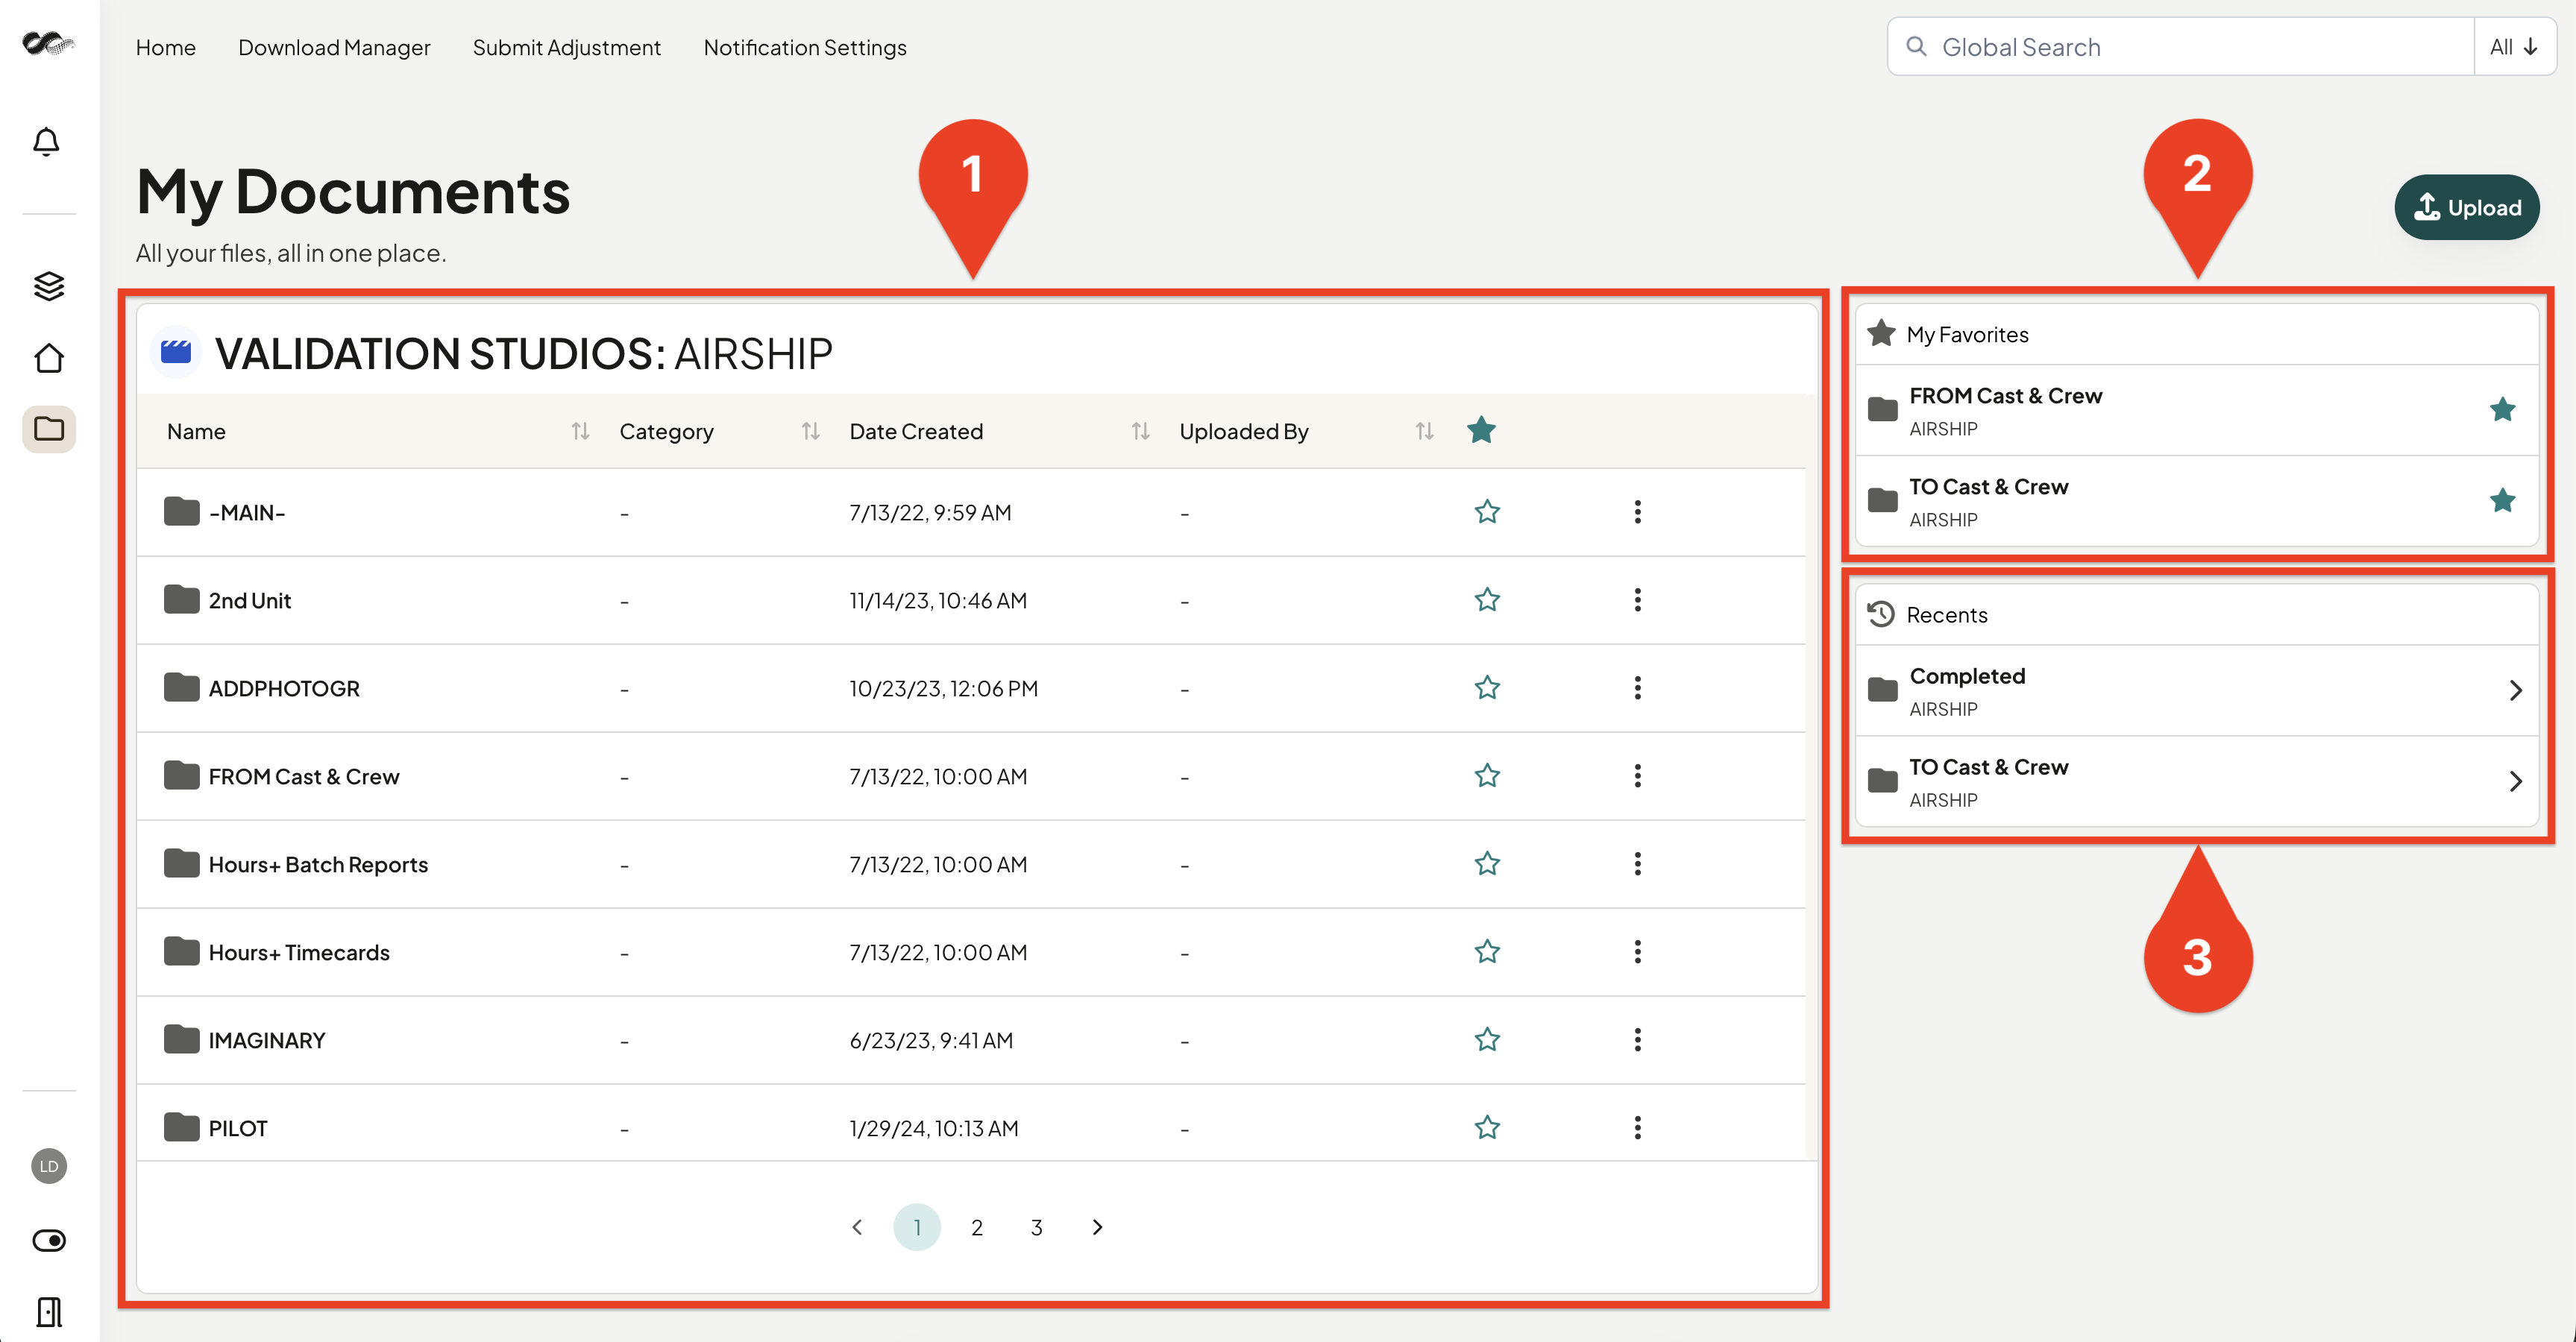Open more options for Hours+ Batch Reports
Viewport: 2576px width, 1342px height.
coord(1637,864)
